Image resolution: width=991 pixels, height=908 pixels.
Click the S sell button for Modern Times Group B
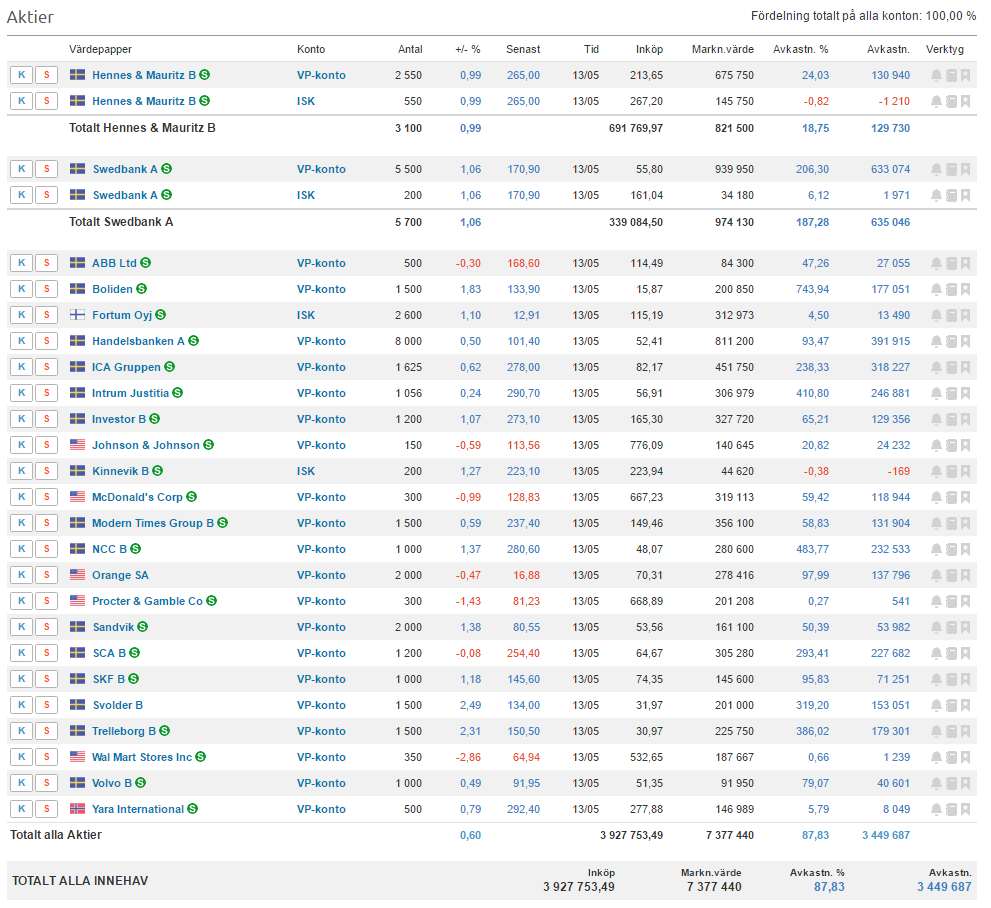tap(47, 523)
